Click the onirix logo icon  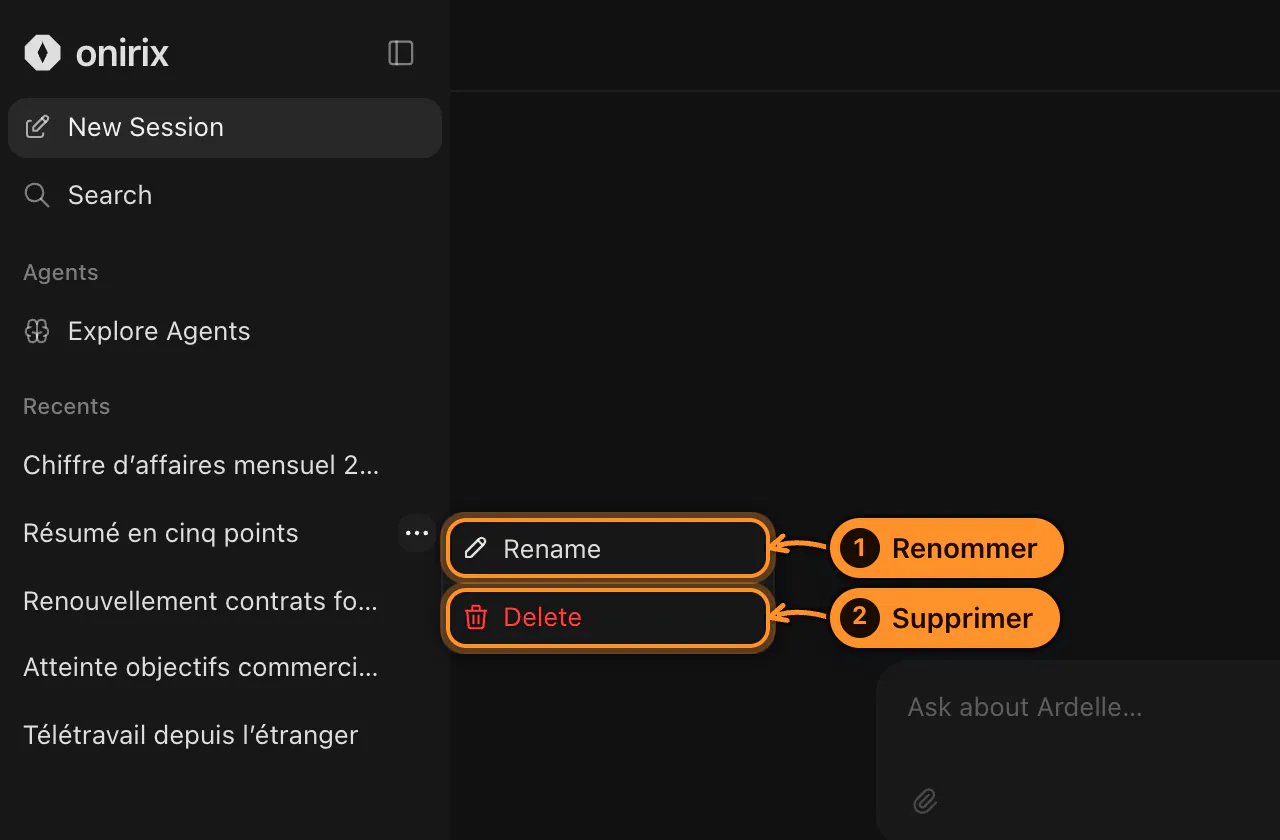(42, 53)
